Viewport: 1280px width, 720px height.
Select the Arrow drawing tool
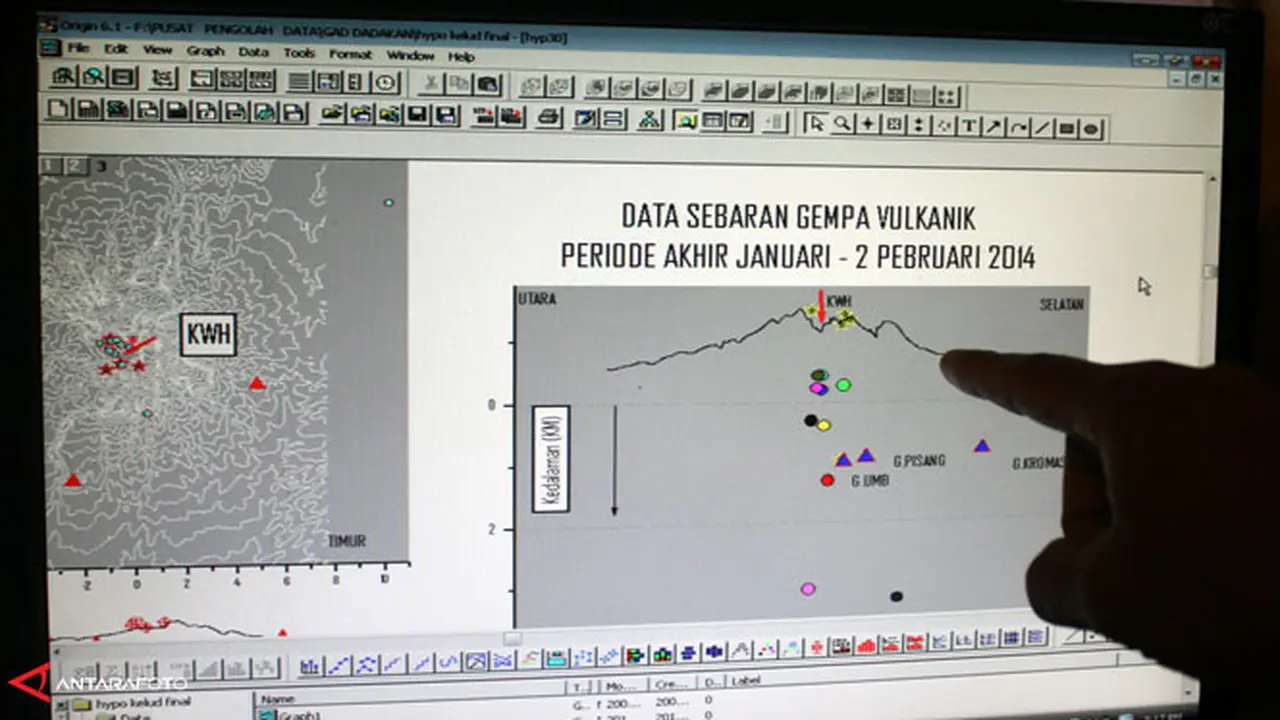993,127
